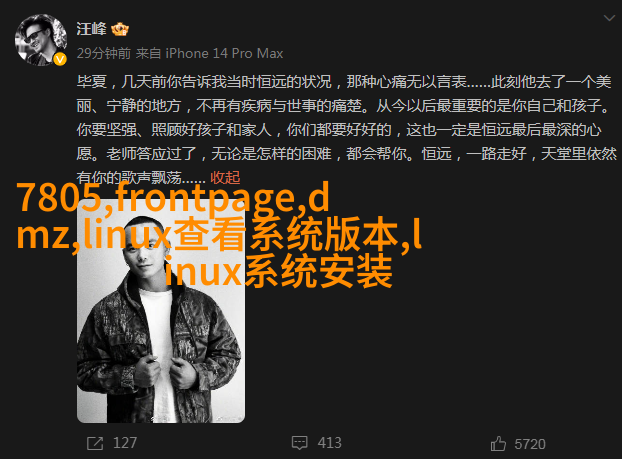Collapse the post text with 收起
This screenshot has height=459, width=622.
click(x=225, y=177)
